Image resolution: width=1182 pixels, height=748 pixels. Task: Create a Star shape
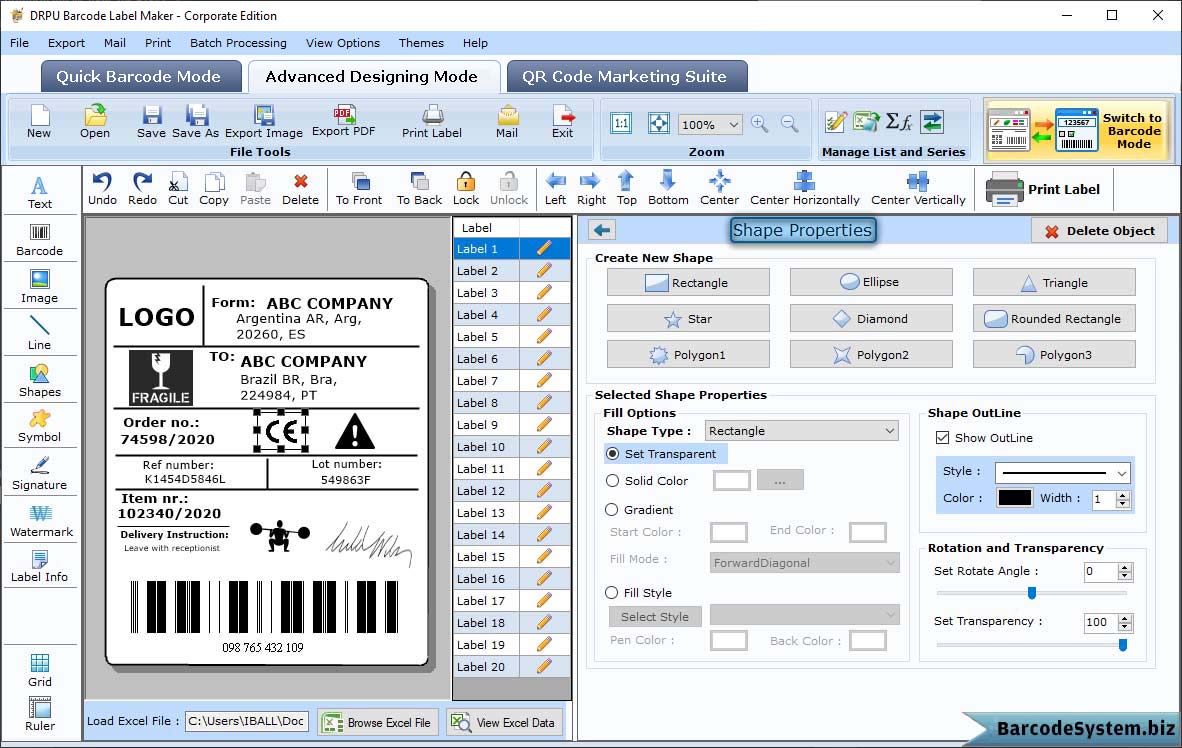[x=688, y=318]
